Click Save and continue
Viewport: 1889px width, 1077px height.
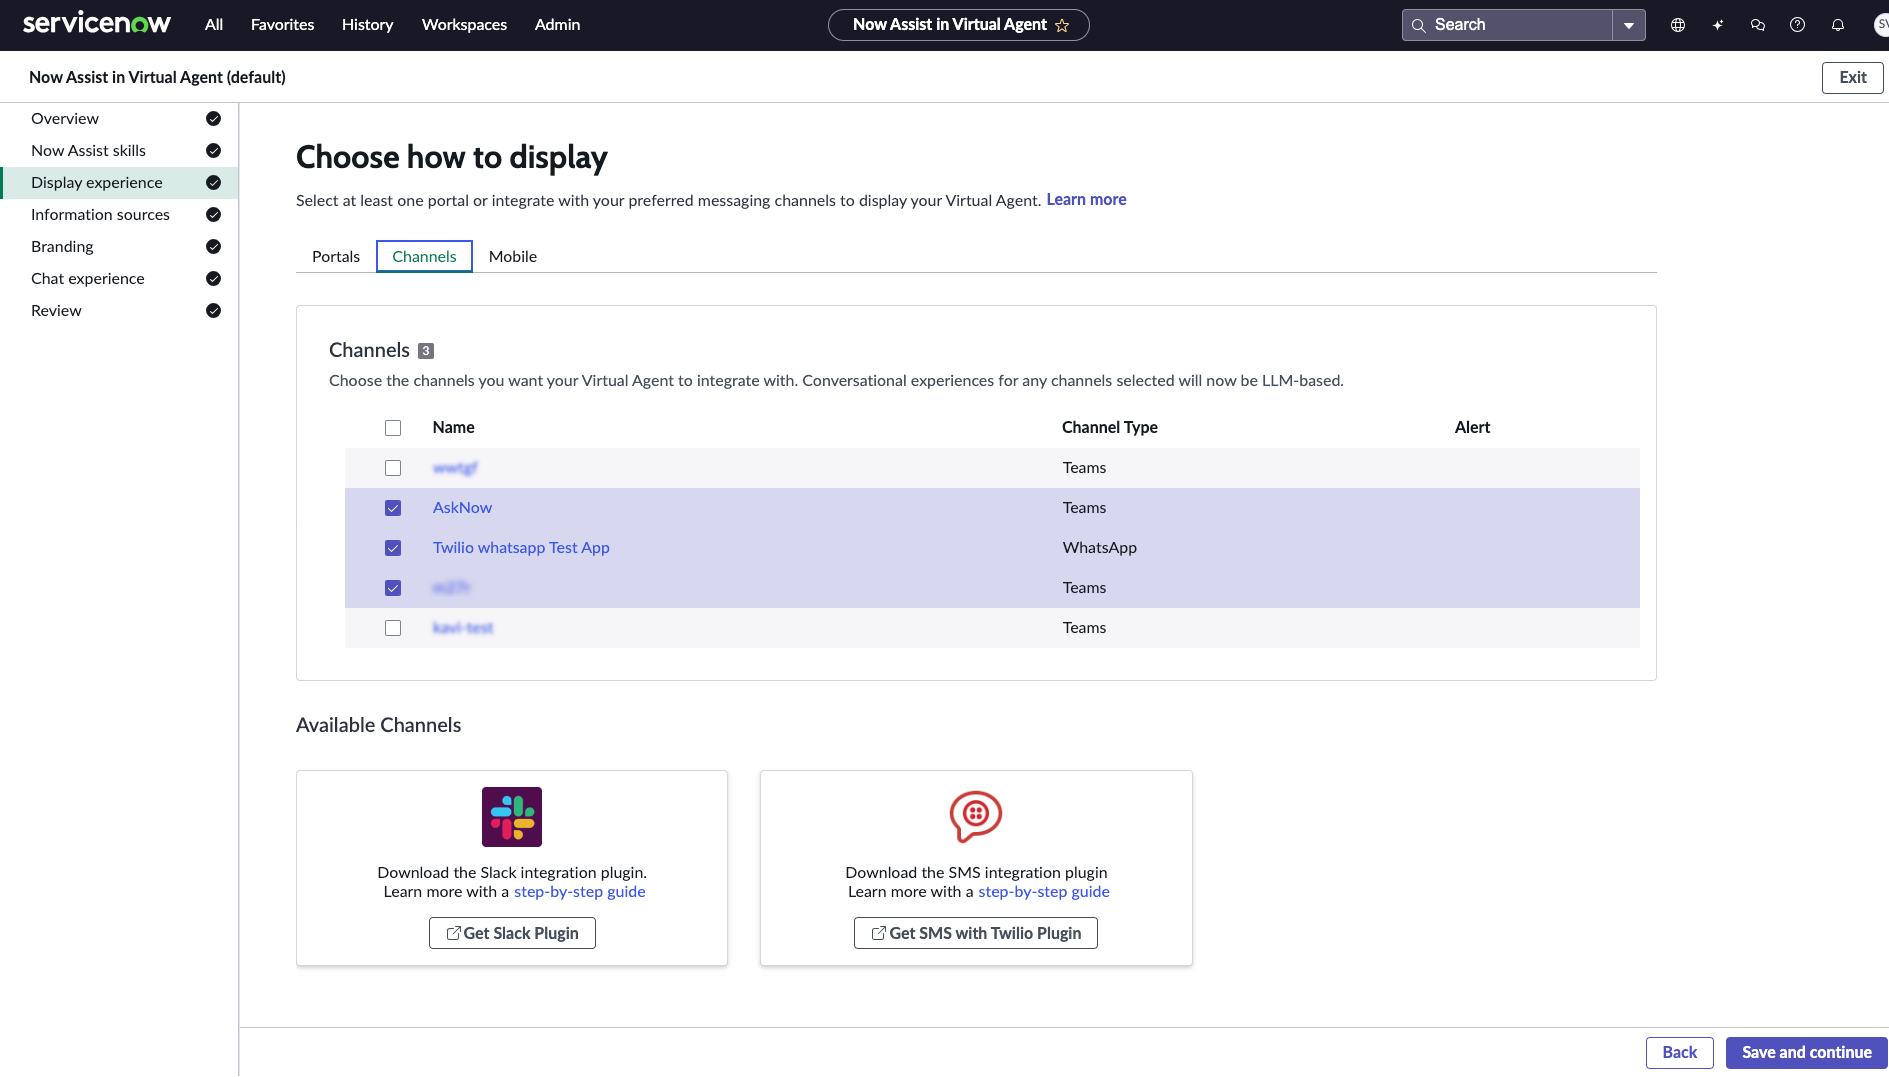[1806, 1052]
